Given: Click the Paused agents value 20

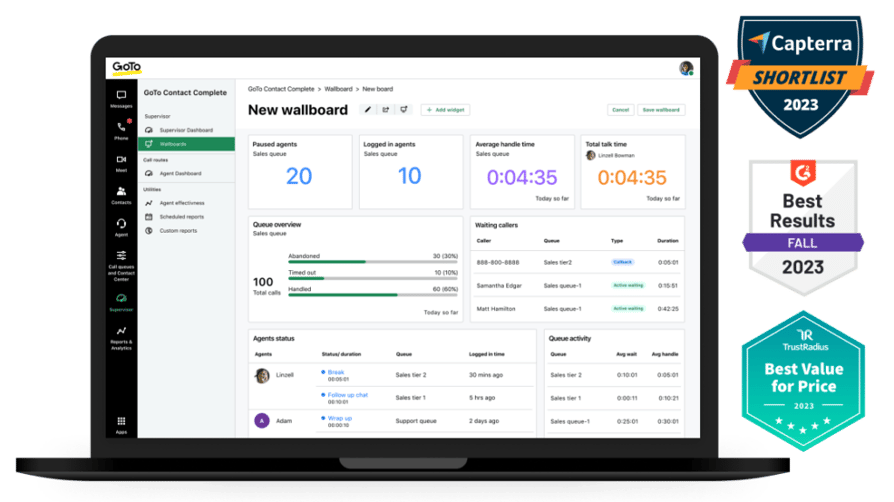Looking at the screenshot, I should click(299, 176).
